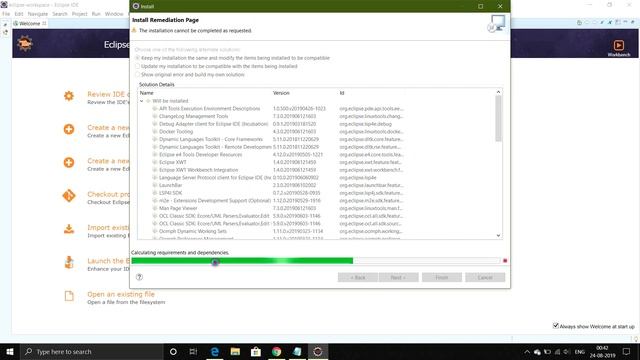Select Keep my installation the same radio option

click(x=138, y=58)
